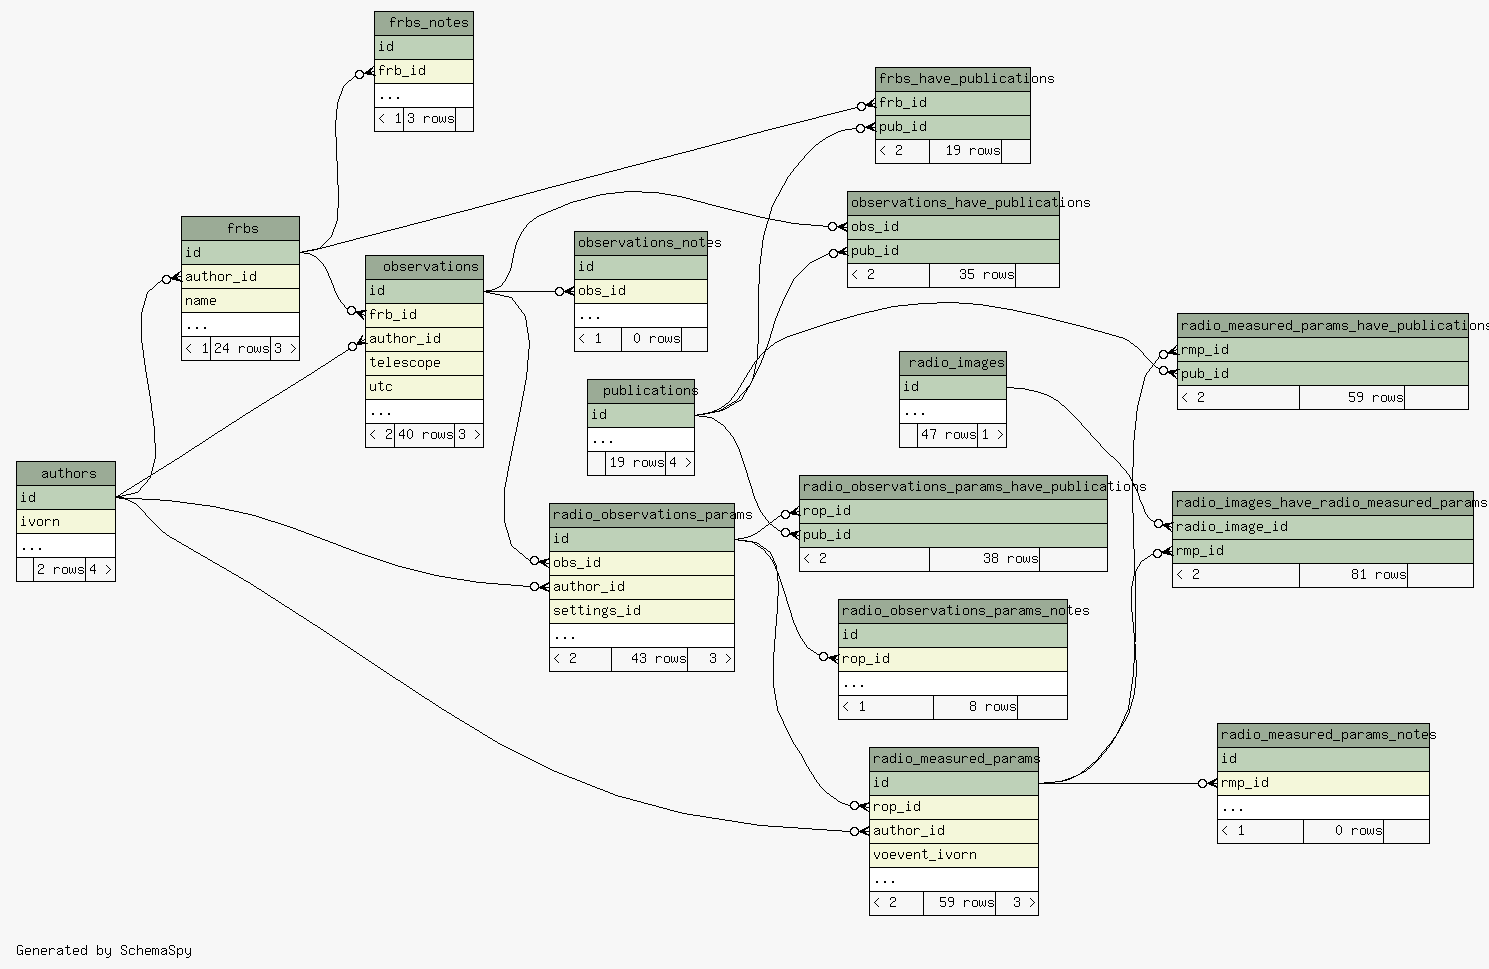Select utc column in observations table

pos(424,387)
